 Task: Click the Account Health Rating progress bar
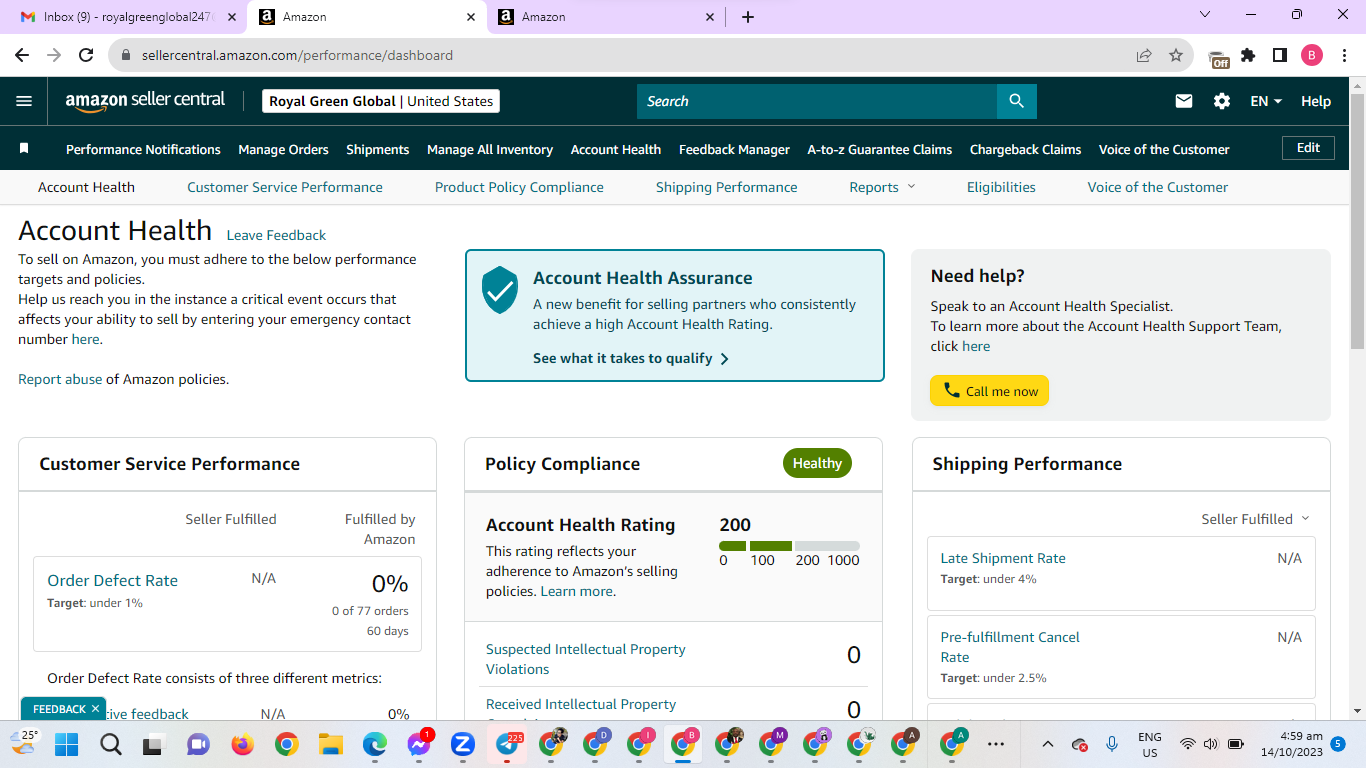(x=789, y=546)
